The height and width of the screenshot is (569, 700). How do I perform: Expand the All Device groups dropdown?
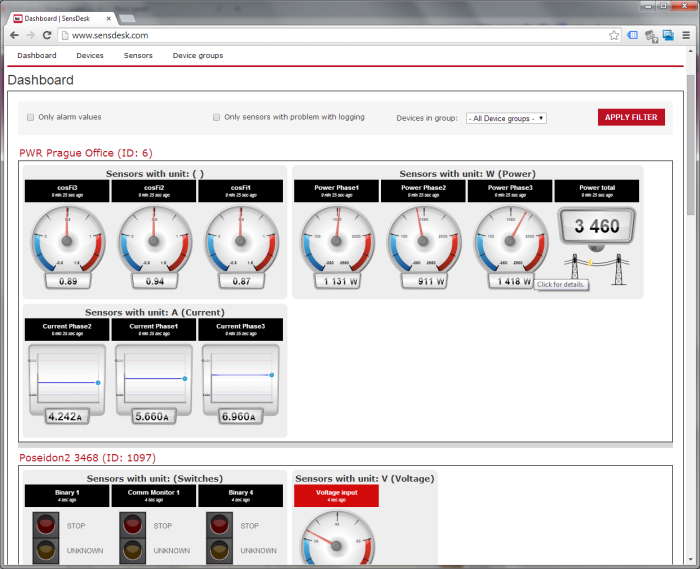pyautogui.click(x=506, y=118)
